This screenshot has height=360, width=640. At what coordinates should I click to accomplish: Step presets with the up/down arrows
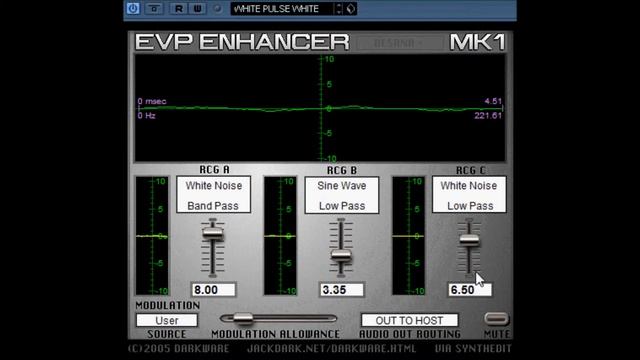[x=339, y=9]
